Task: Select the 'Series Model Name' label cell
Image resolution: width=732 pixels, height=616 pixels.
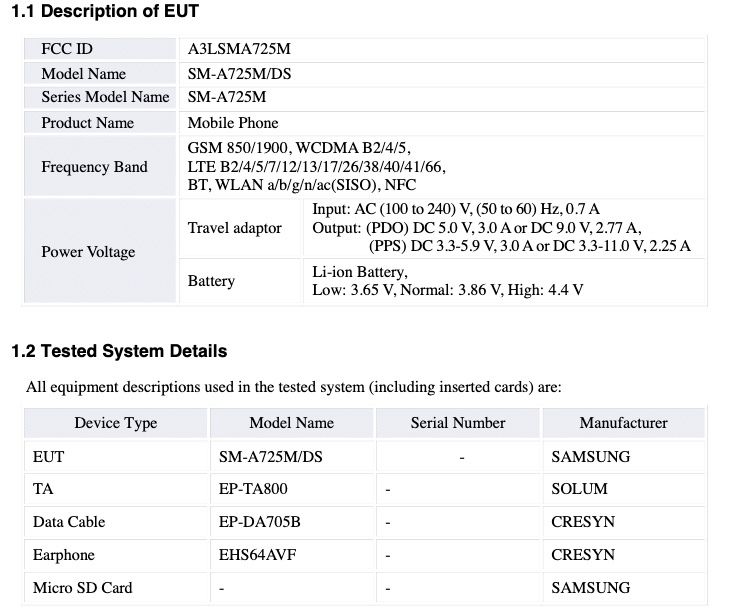Action: coord(105,98)
